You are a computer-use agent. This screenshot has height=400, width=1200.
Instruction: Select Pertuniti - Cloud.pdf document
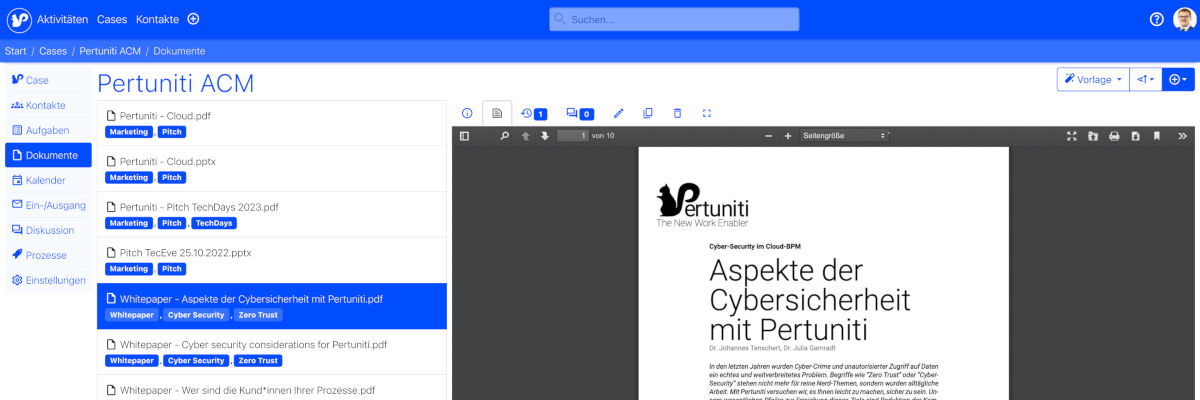272,123
